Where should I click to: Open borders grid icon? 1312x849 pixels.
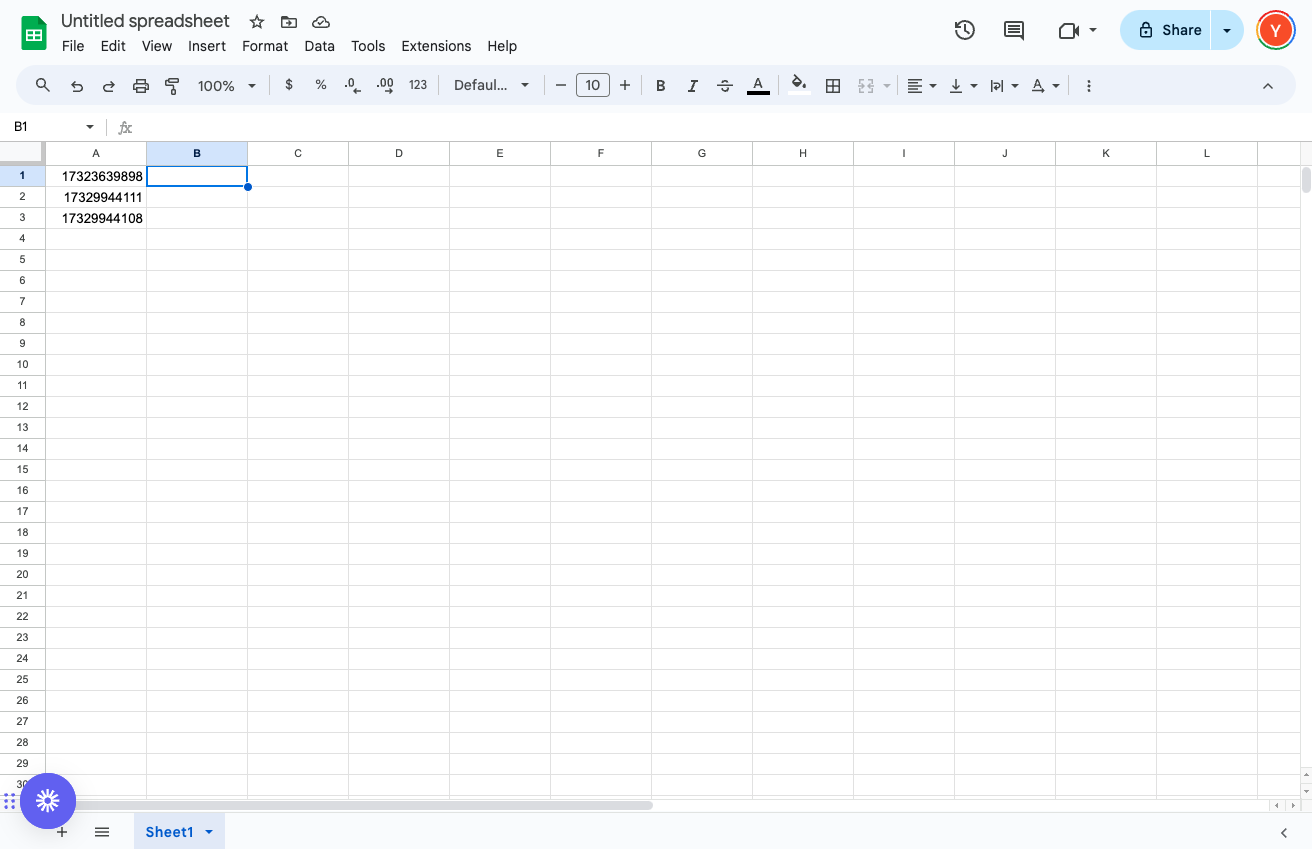click(833, 86)
